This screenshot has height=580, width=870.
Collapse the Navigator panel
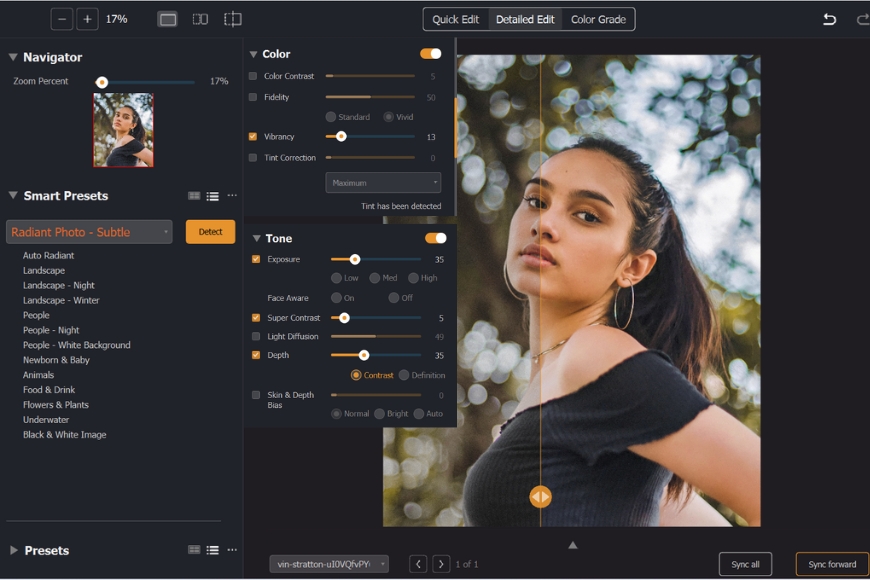click(13, 57)
